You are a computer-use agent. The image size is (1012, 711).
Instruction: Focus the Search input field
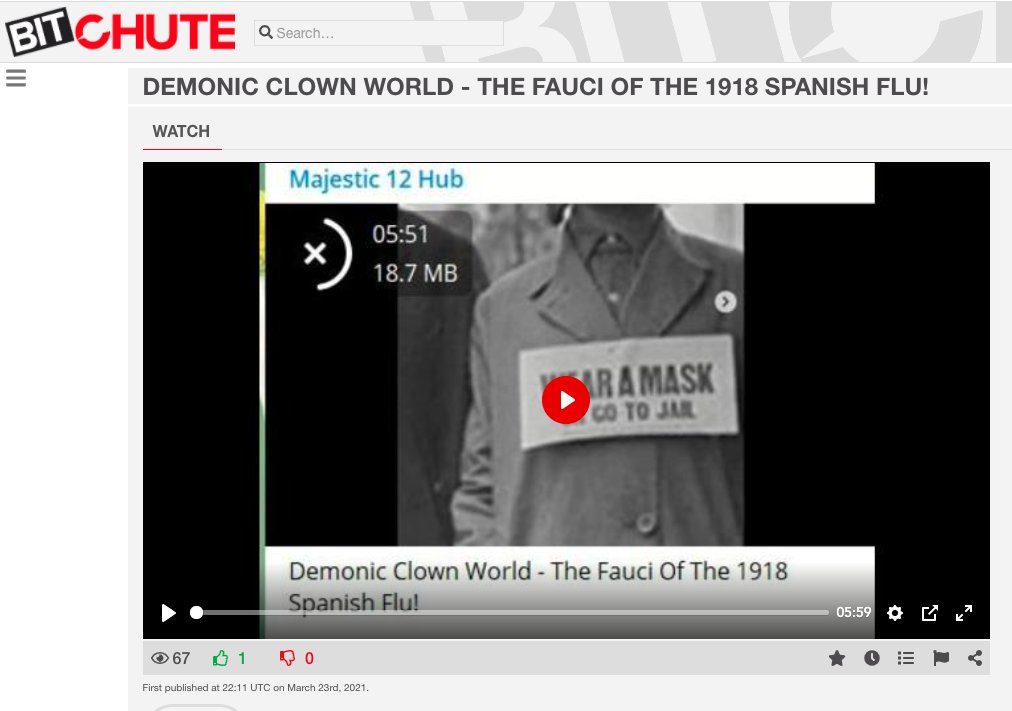coord(379,33)
